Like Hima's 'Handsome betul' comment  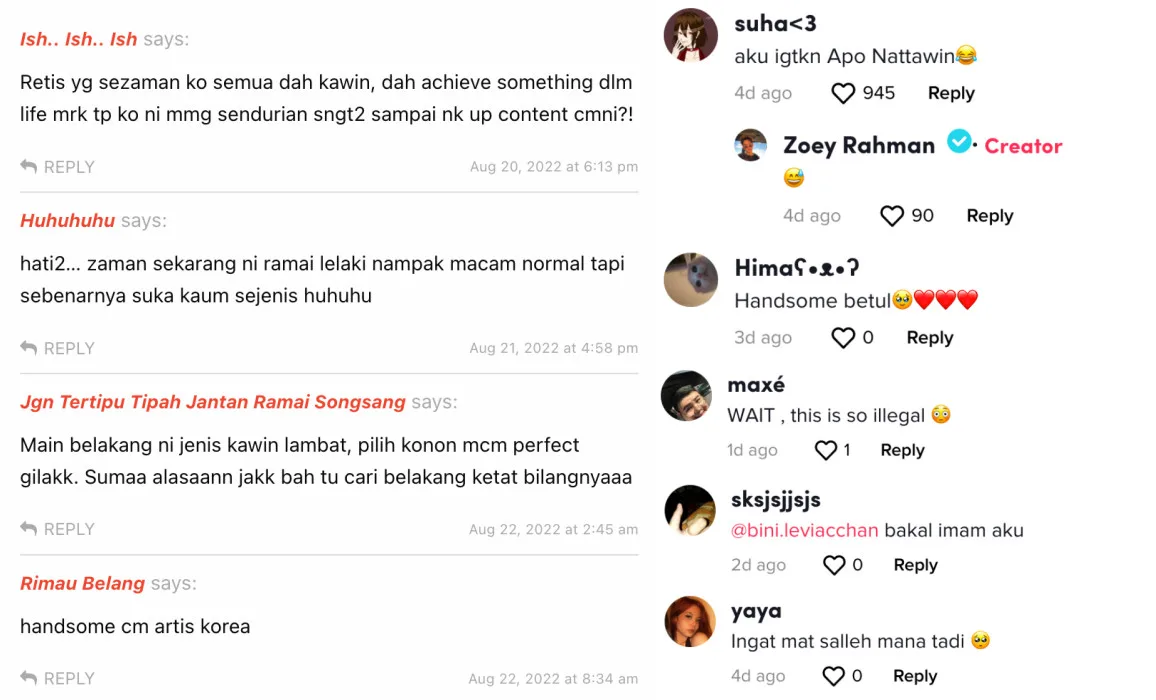click(843, 338)
